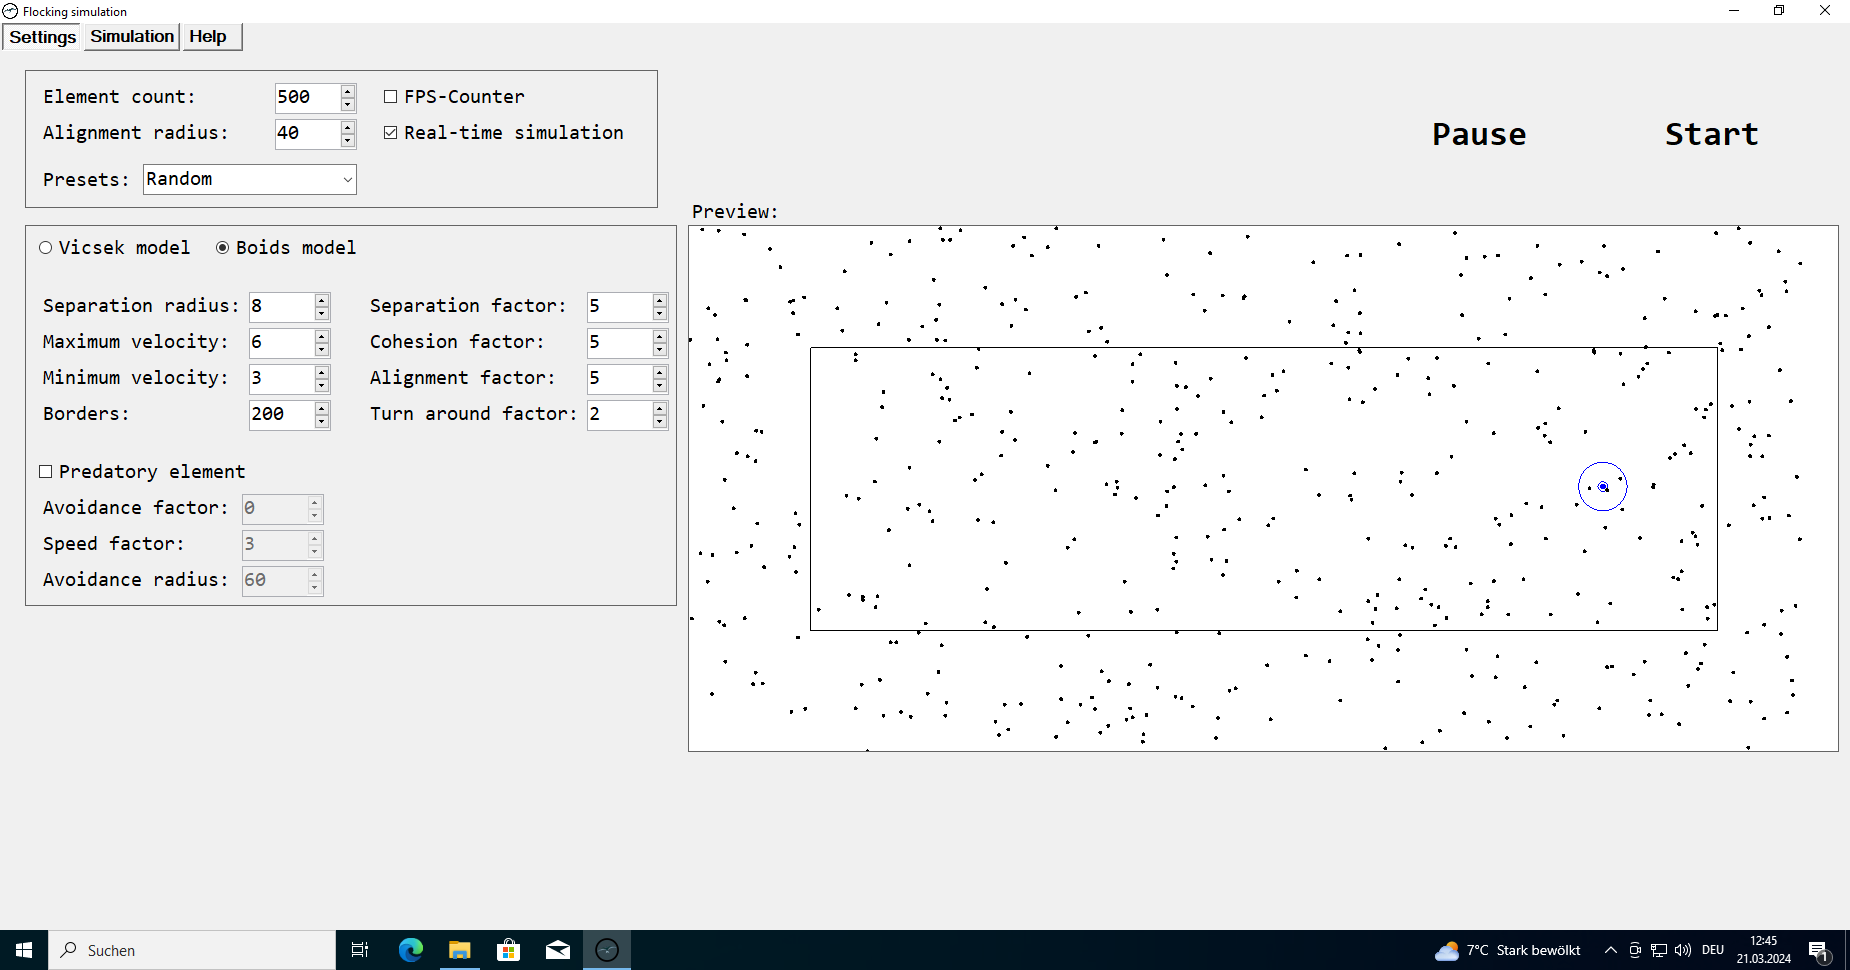
Task: Open the Mail app from the taskbar
Action: [557, 950]
